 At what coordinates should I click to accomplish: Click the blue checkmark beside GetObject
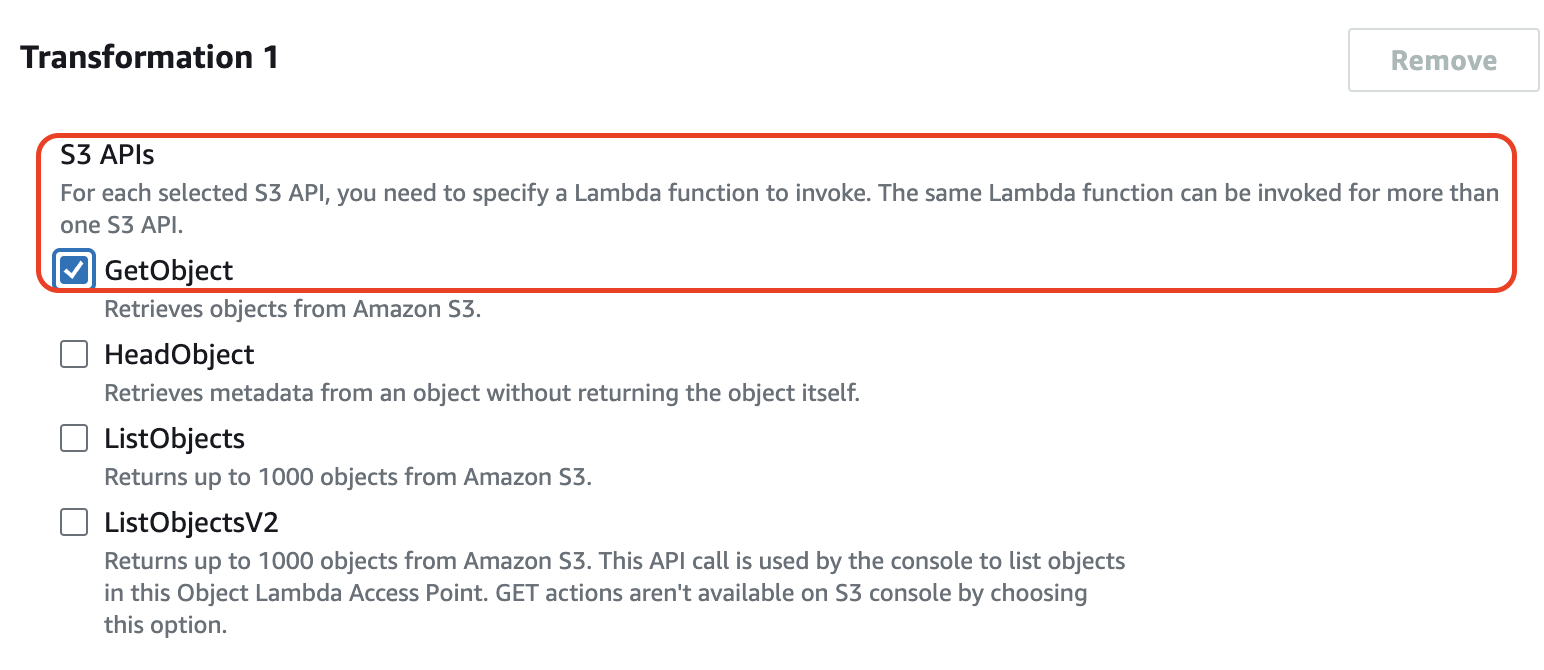[x=74, y=270]
